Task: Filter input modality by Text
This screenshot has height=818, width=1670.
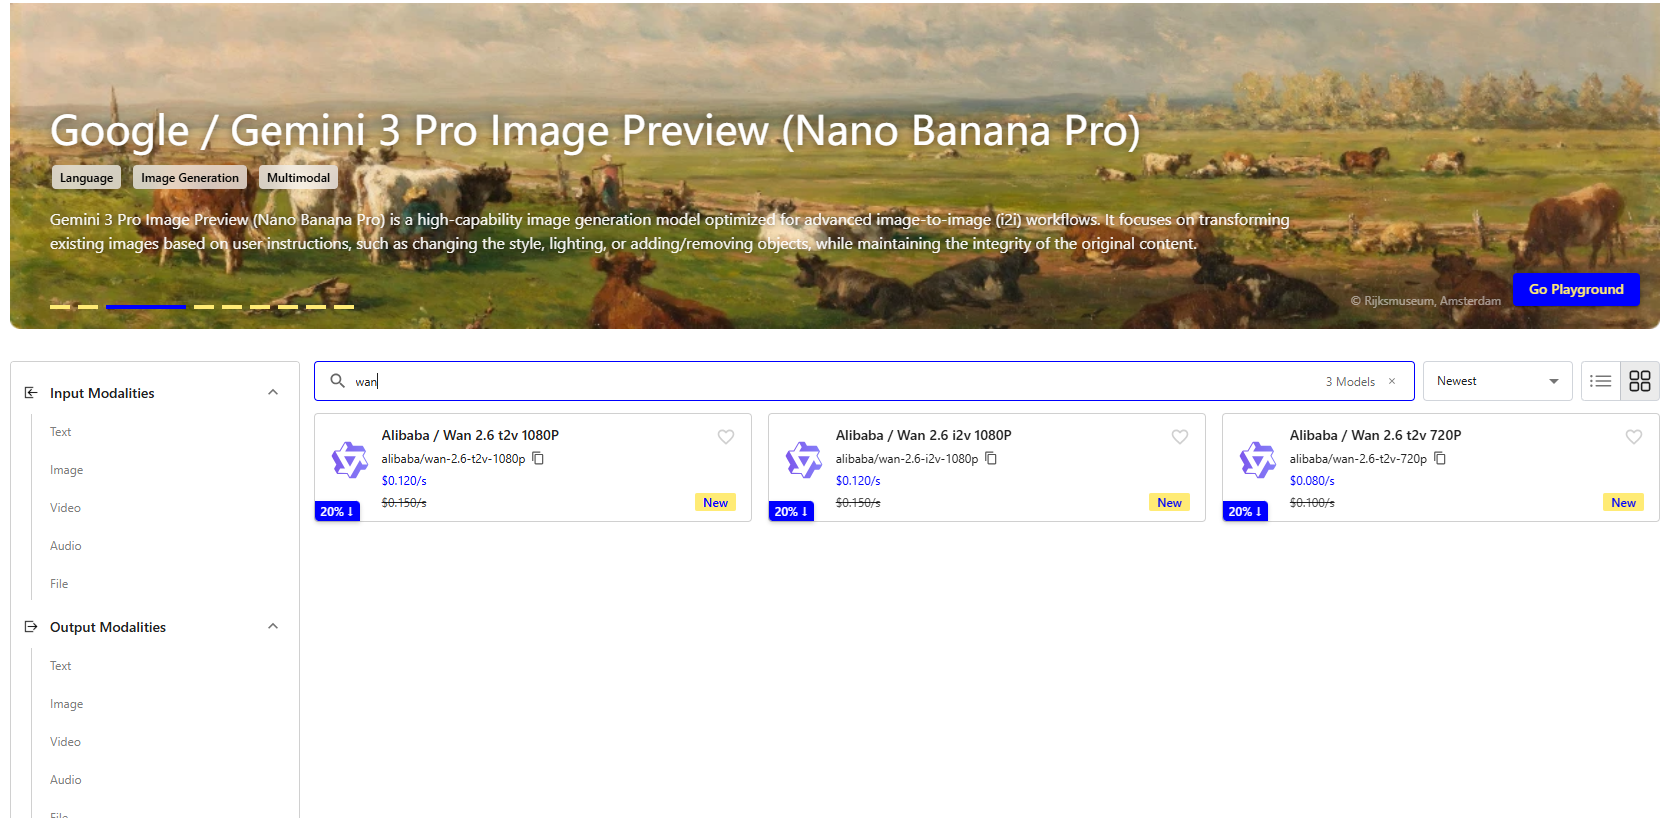Action: coord(61,432)
